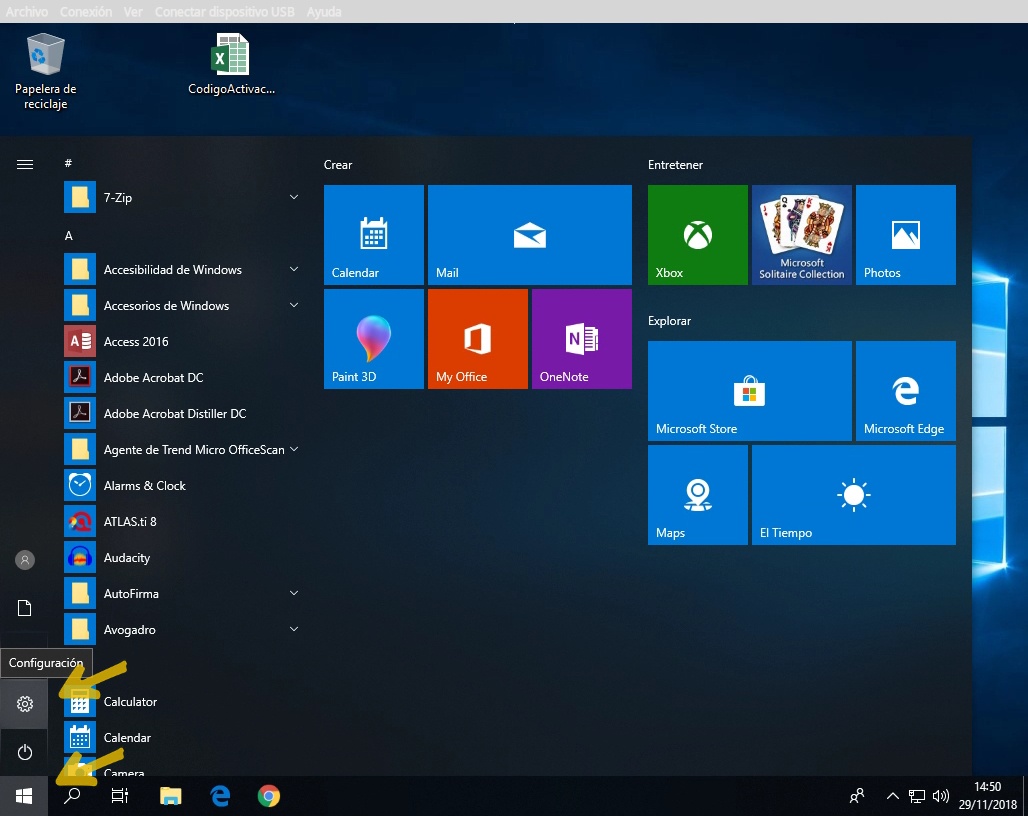Open Conectar dispositivo USB menu
This screenshot has height=816, width=1028.
point(224,12)
